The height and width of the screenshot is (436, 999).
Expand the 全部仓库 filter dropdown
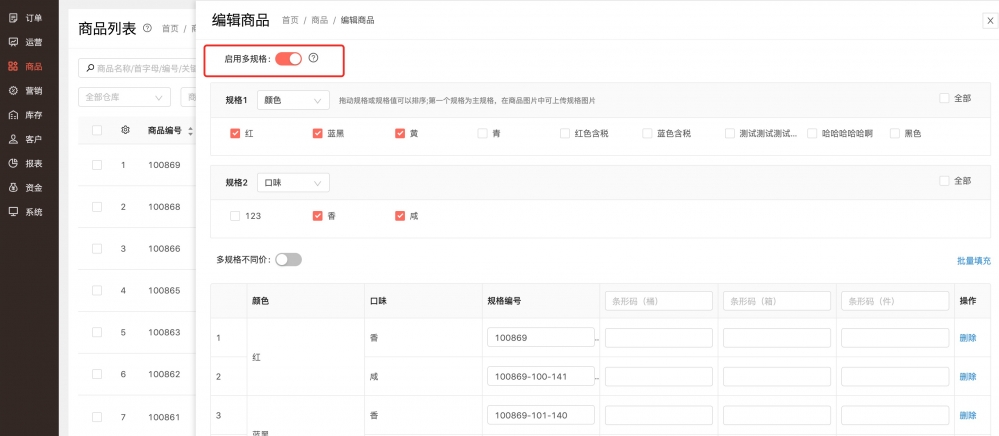tap(124, 97)
